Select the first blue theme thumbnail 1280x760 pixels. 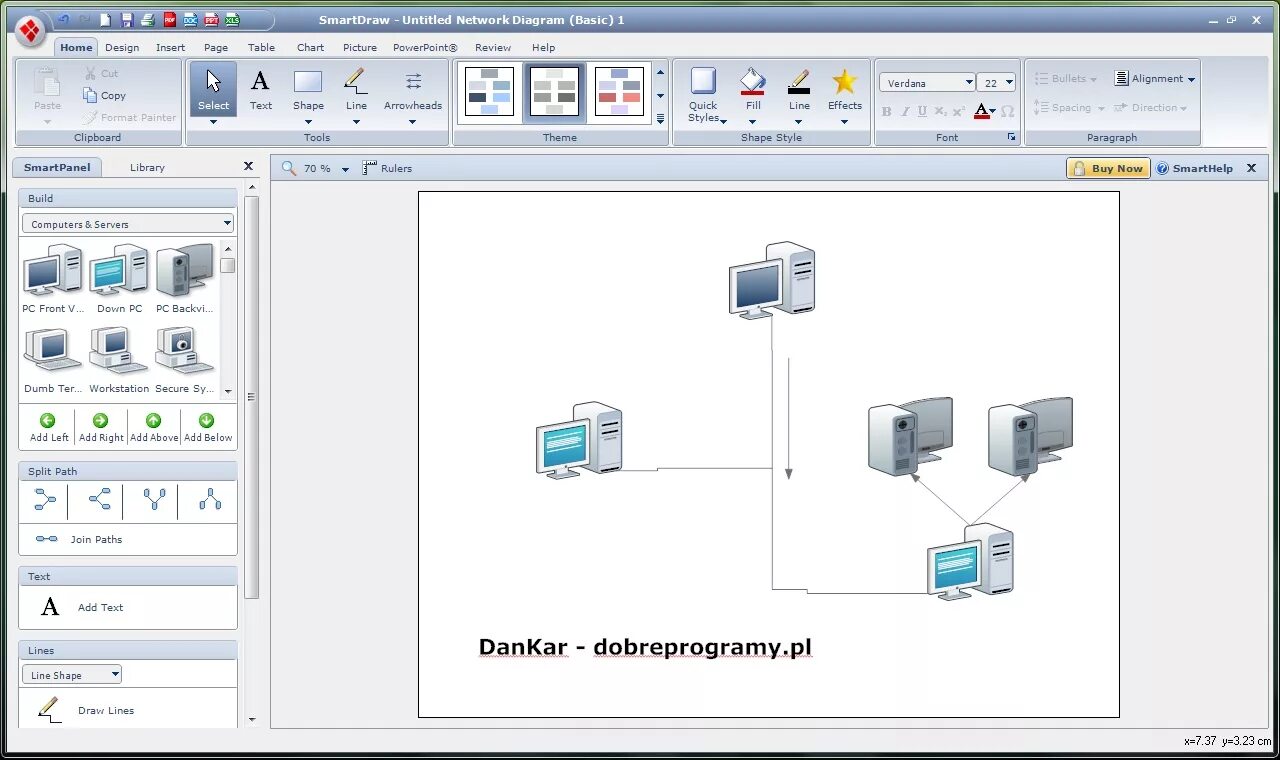pyautogui.click(x=489, y=92)
